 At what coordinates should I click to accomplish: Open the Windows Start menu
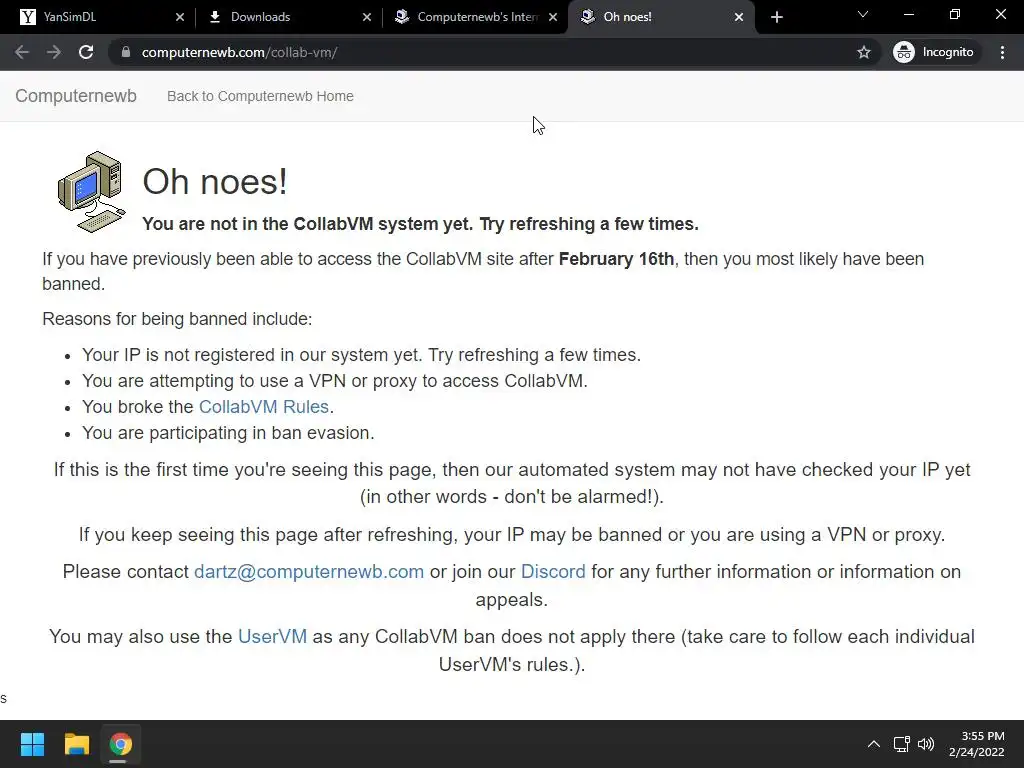coord(32,744)
